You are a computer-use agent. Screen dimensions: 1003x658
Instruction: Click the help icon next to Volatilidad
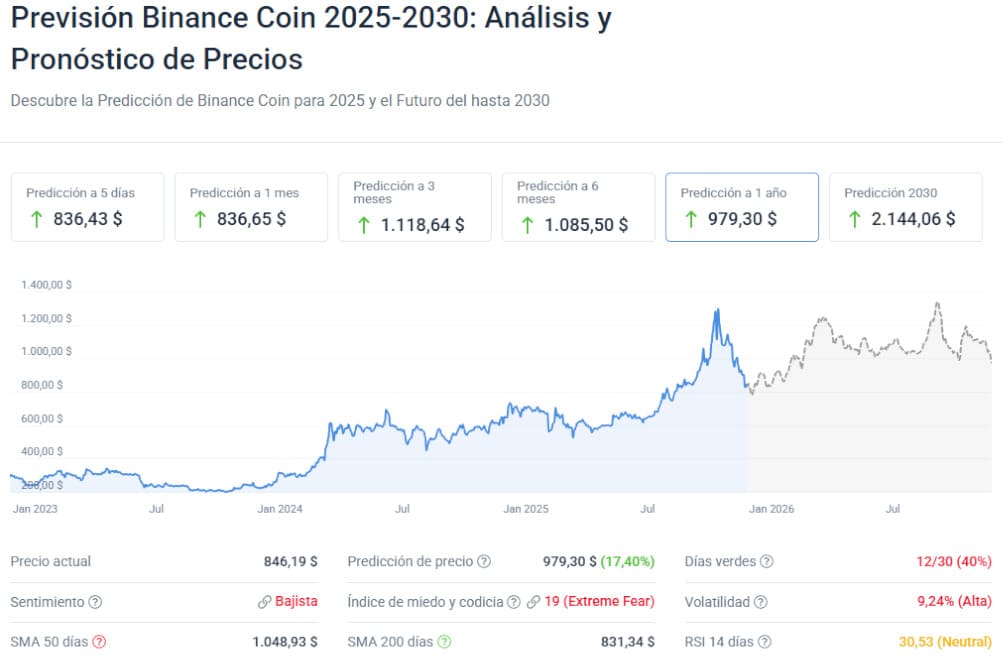pyautogui.click(x=760, y=602)
